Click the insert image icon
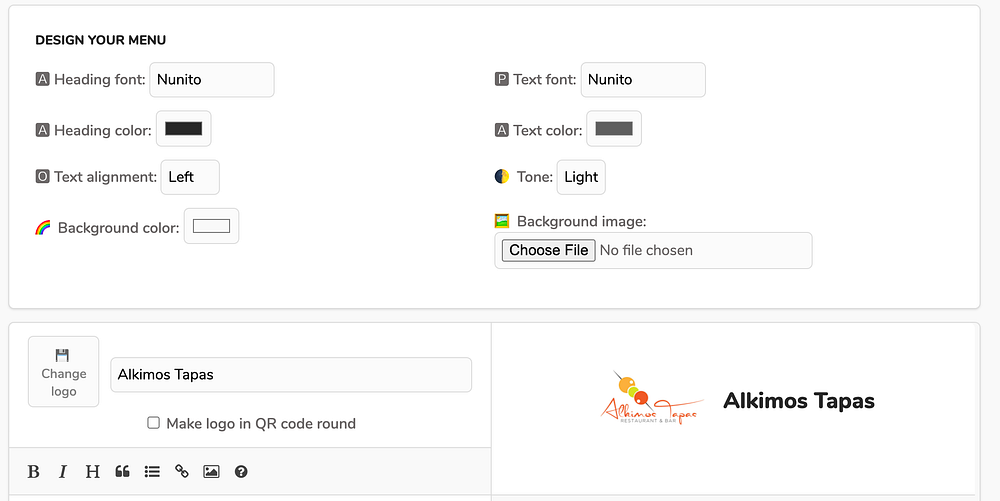Image resolution: width=1000 pixels, height=501 pixels. pos(211,472)
